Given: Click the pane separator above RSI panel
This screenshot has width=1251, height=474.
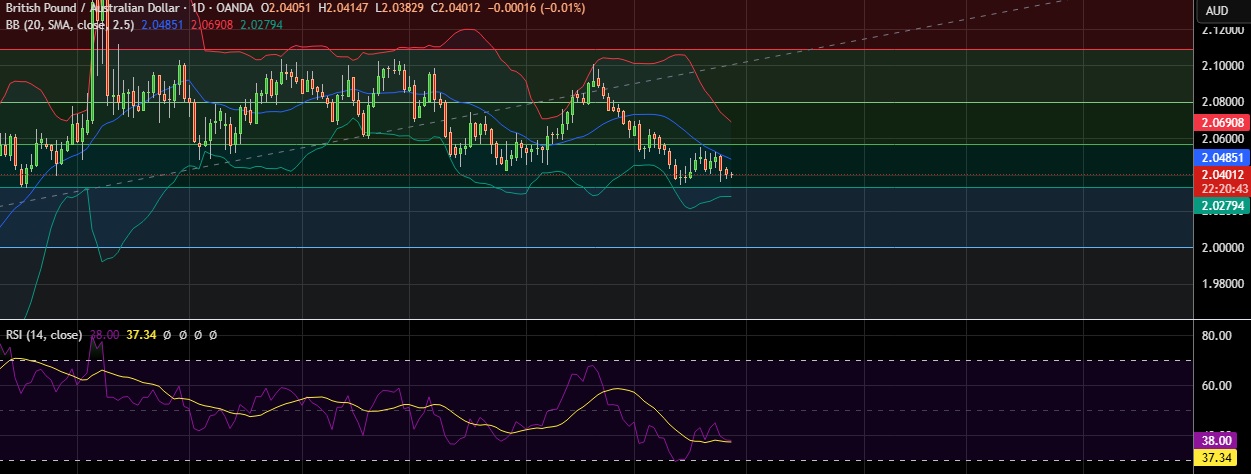Looking at the screenshot, I should click(600, 320).
